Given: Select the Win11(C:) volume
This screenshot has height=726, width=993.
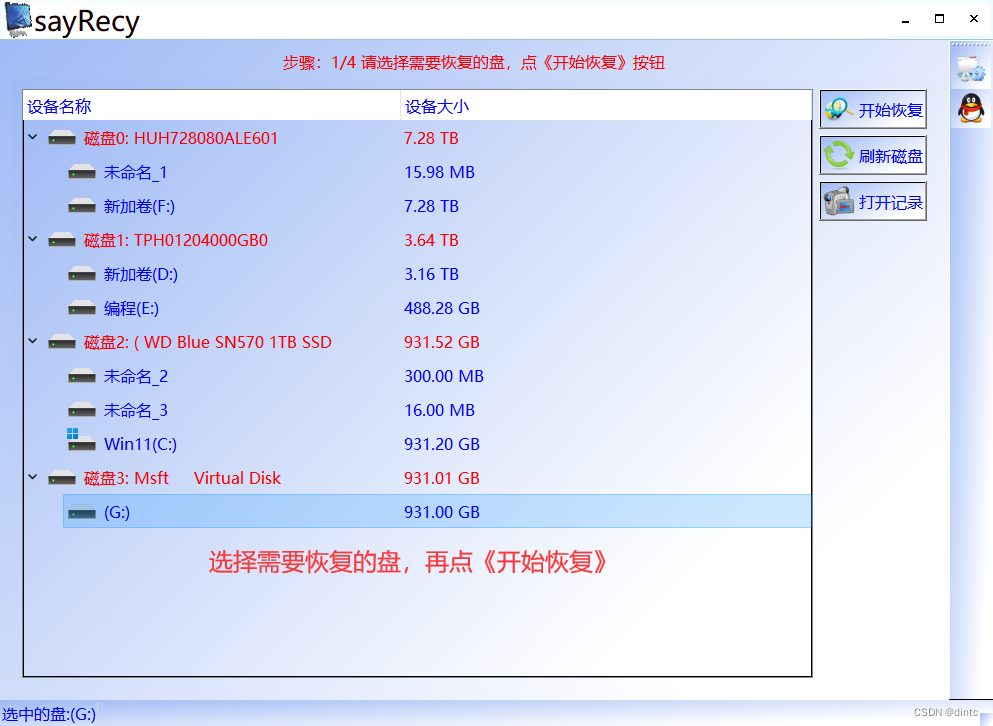Looking at the screenshot, I should pos(141,444).
